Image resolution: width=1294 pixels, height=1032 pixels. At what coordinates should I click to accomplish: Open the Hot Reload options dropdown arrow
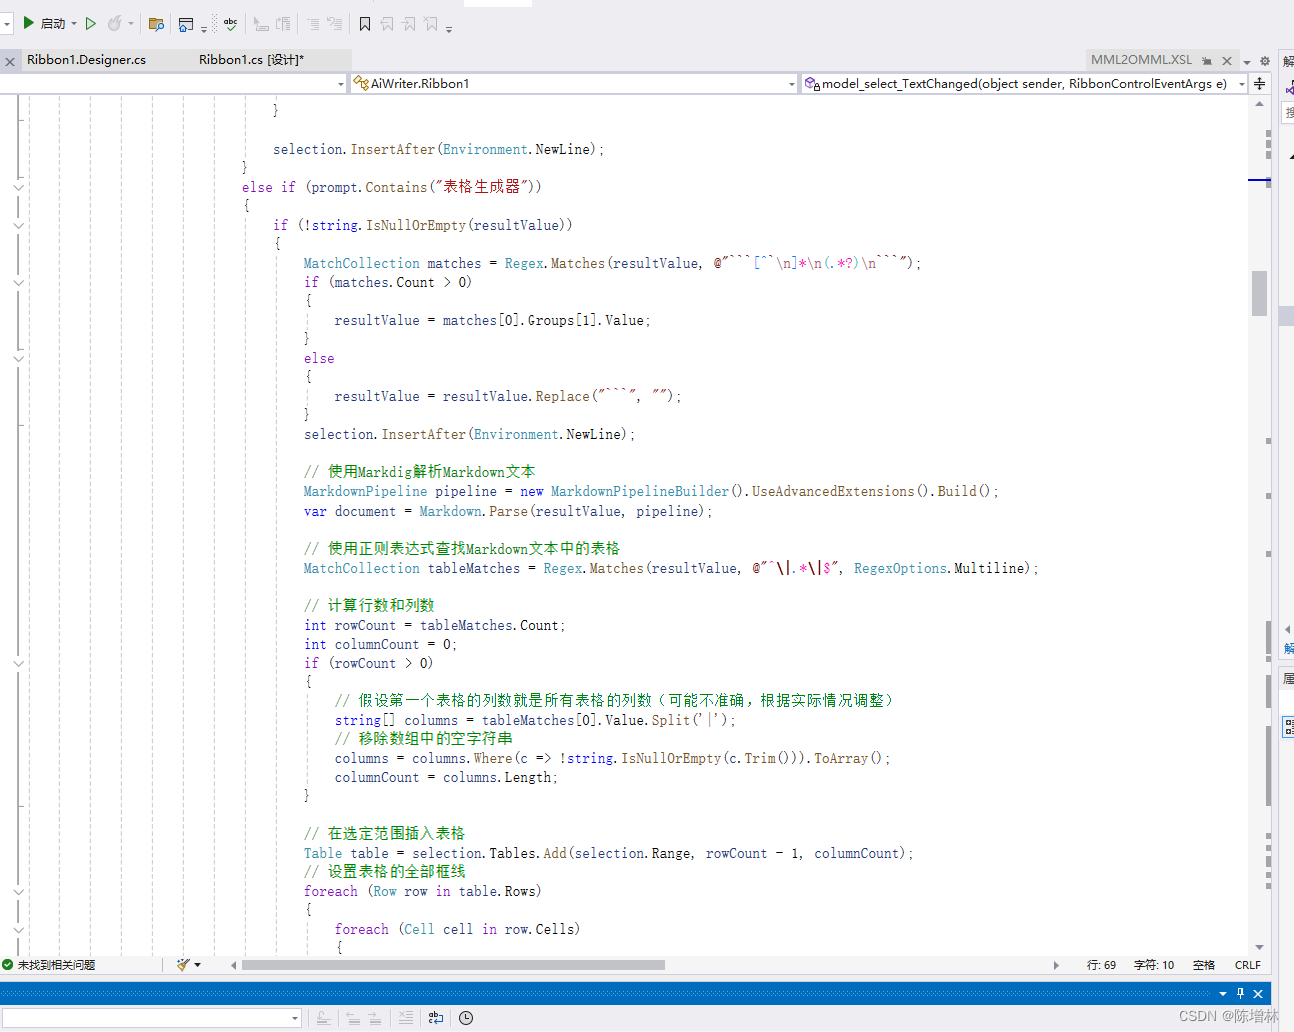[131, 23]
